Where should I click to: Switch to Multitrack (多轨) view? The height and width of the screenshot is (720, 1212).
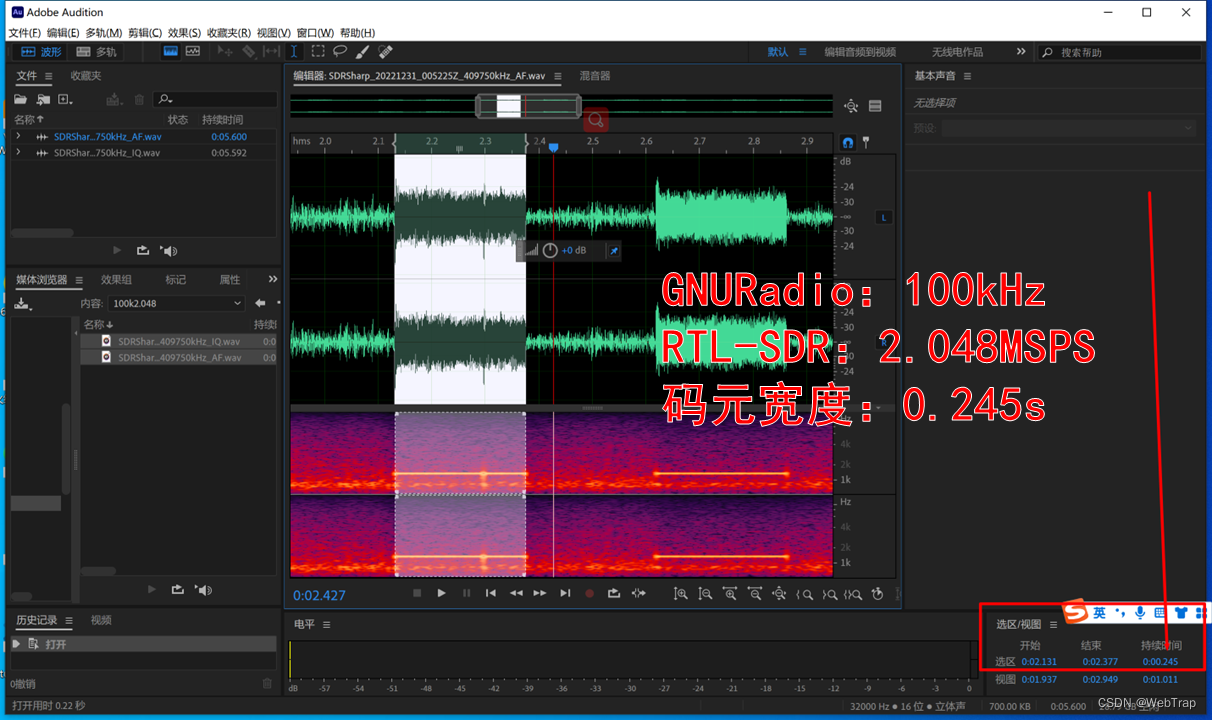point(96,52)
